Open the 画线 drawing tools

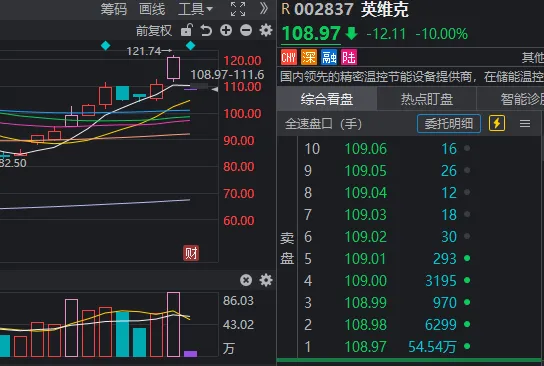pyautogui.click(x=152, y=9)
